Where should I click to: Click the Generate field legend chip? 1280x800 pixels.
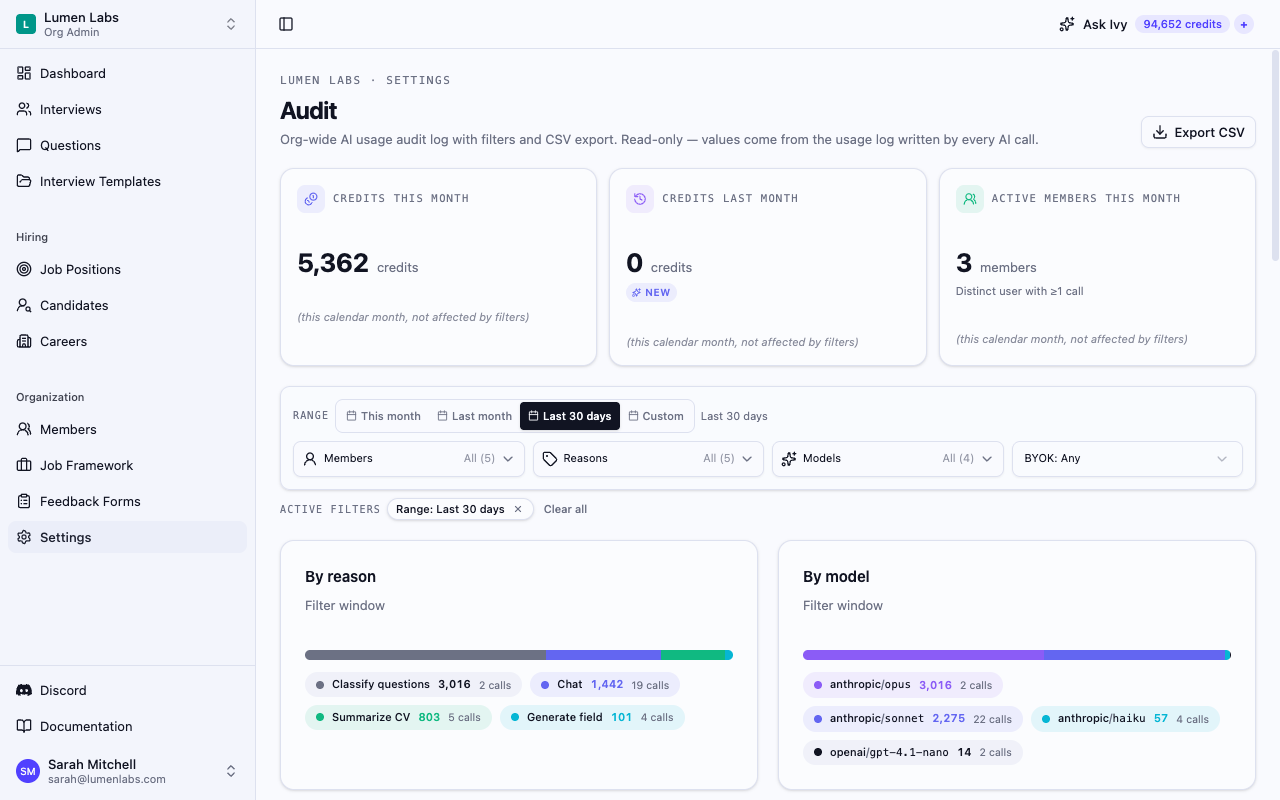pos(592,717)
